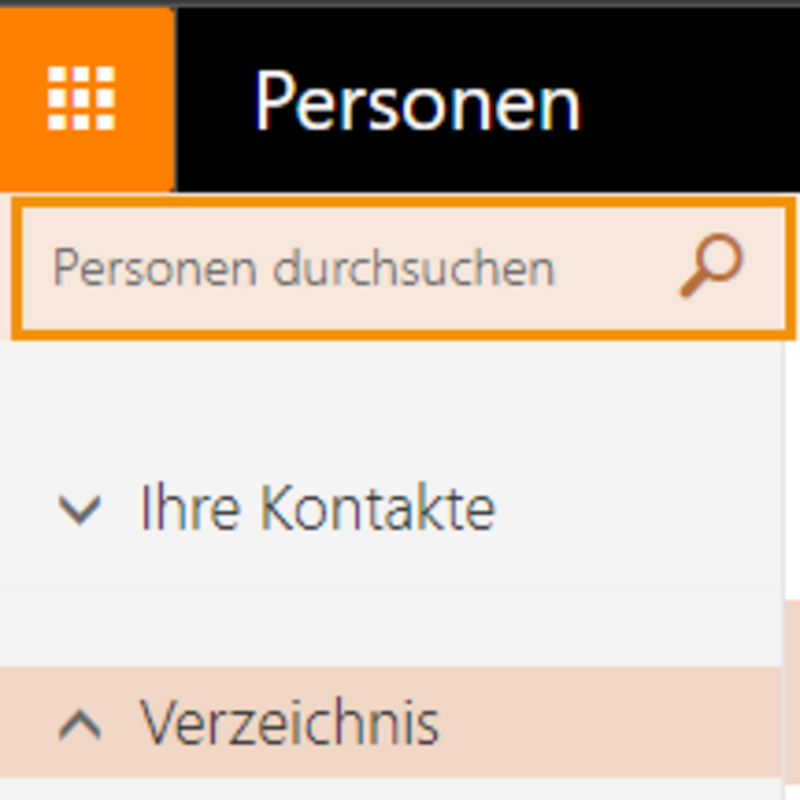Select the Verzeichnis navigation entry

click(289, 723)
